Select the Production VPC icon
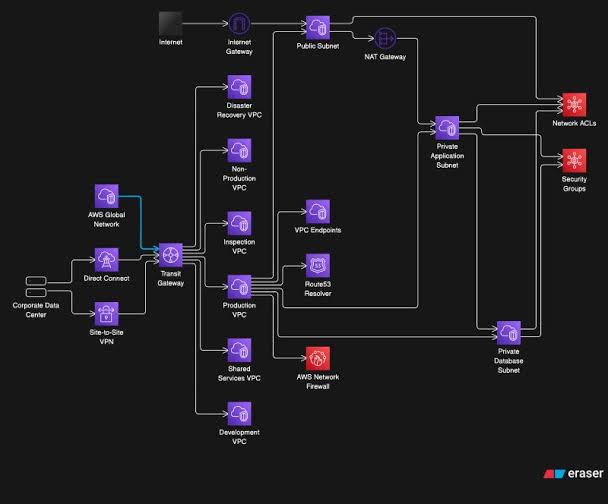608x504 pixels. pos(239,287)
